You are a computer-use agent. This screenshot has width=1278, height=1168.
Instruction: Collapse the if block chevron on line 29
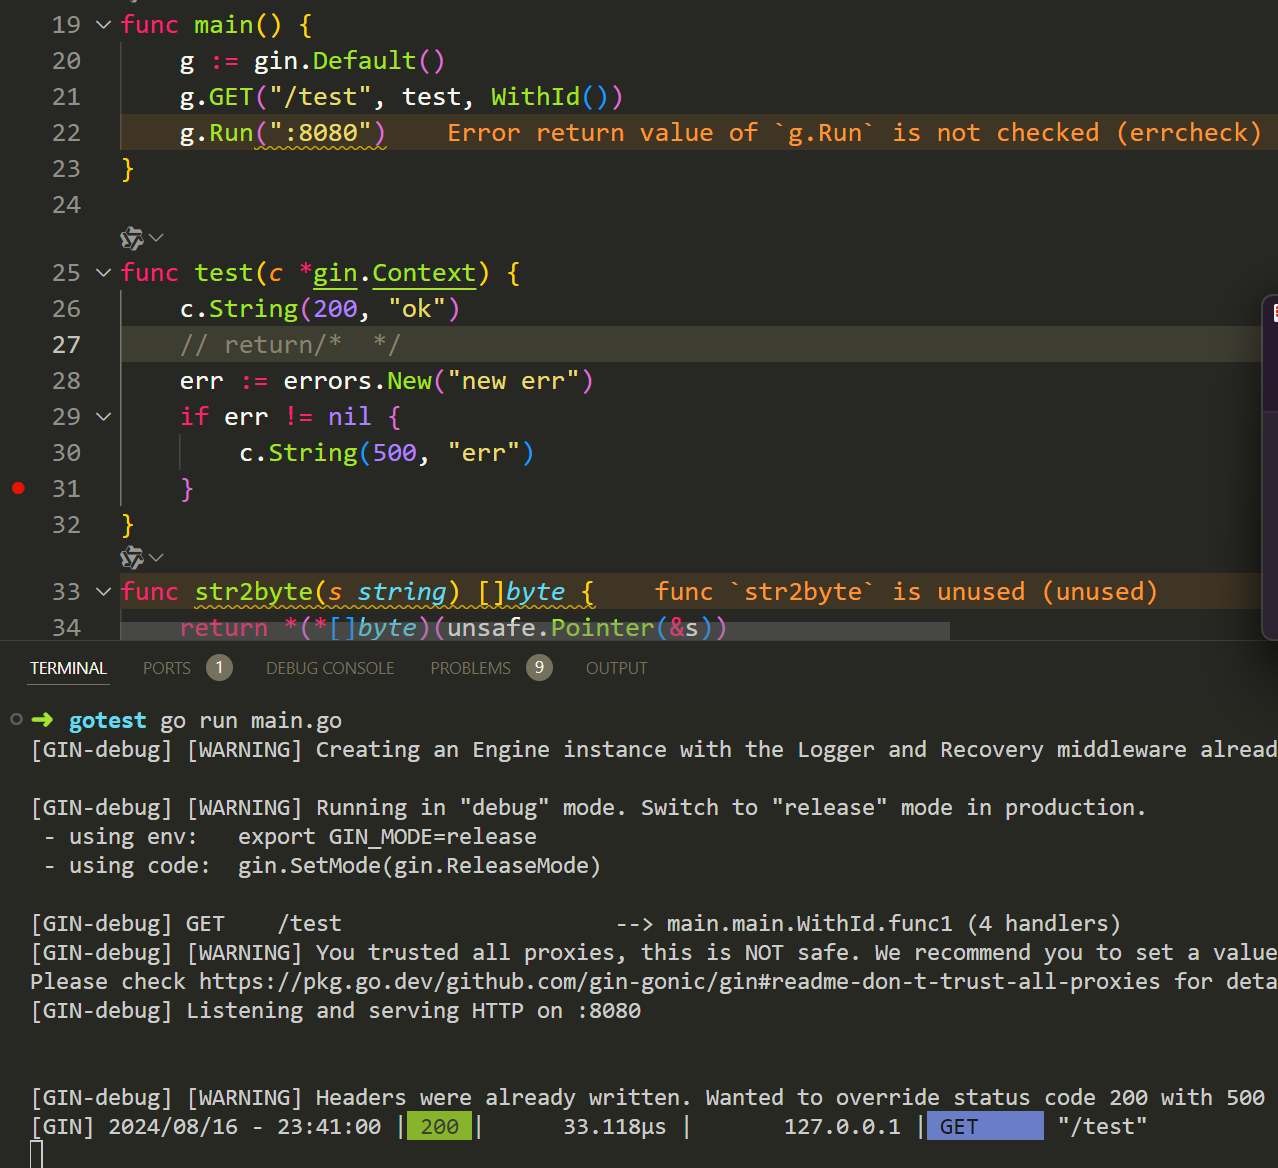tap(103, 417)
